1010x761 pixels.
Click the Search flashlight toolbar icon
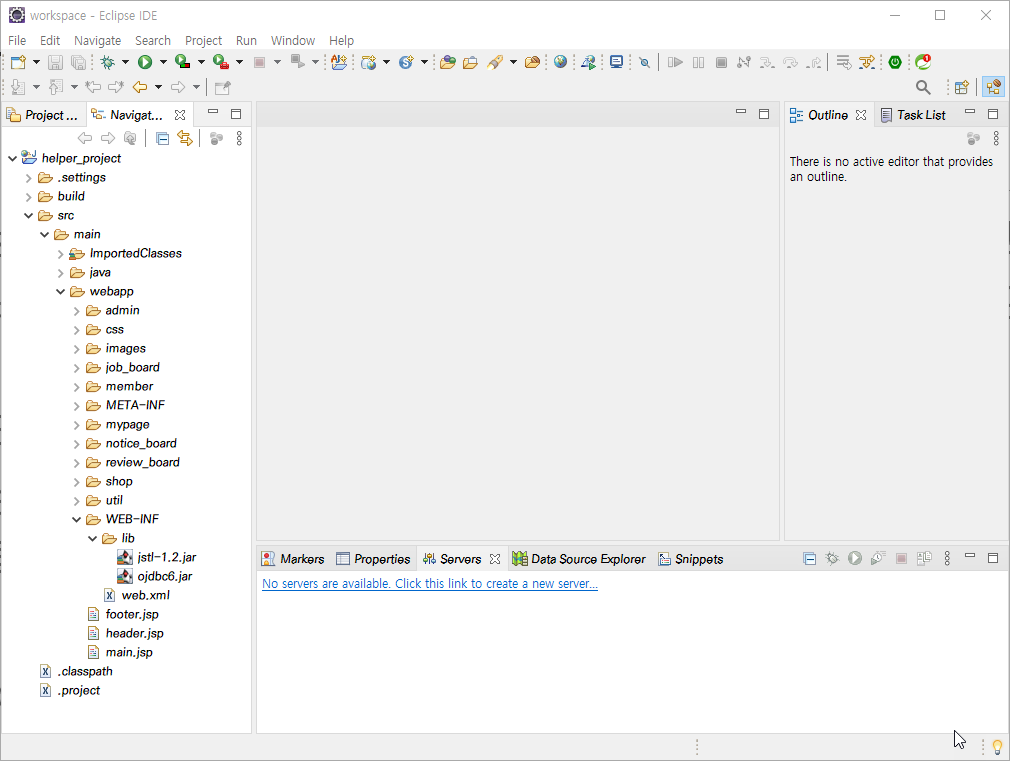tap(495, 63)
